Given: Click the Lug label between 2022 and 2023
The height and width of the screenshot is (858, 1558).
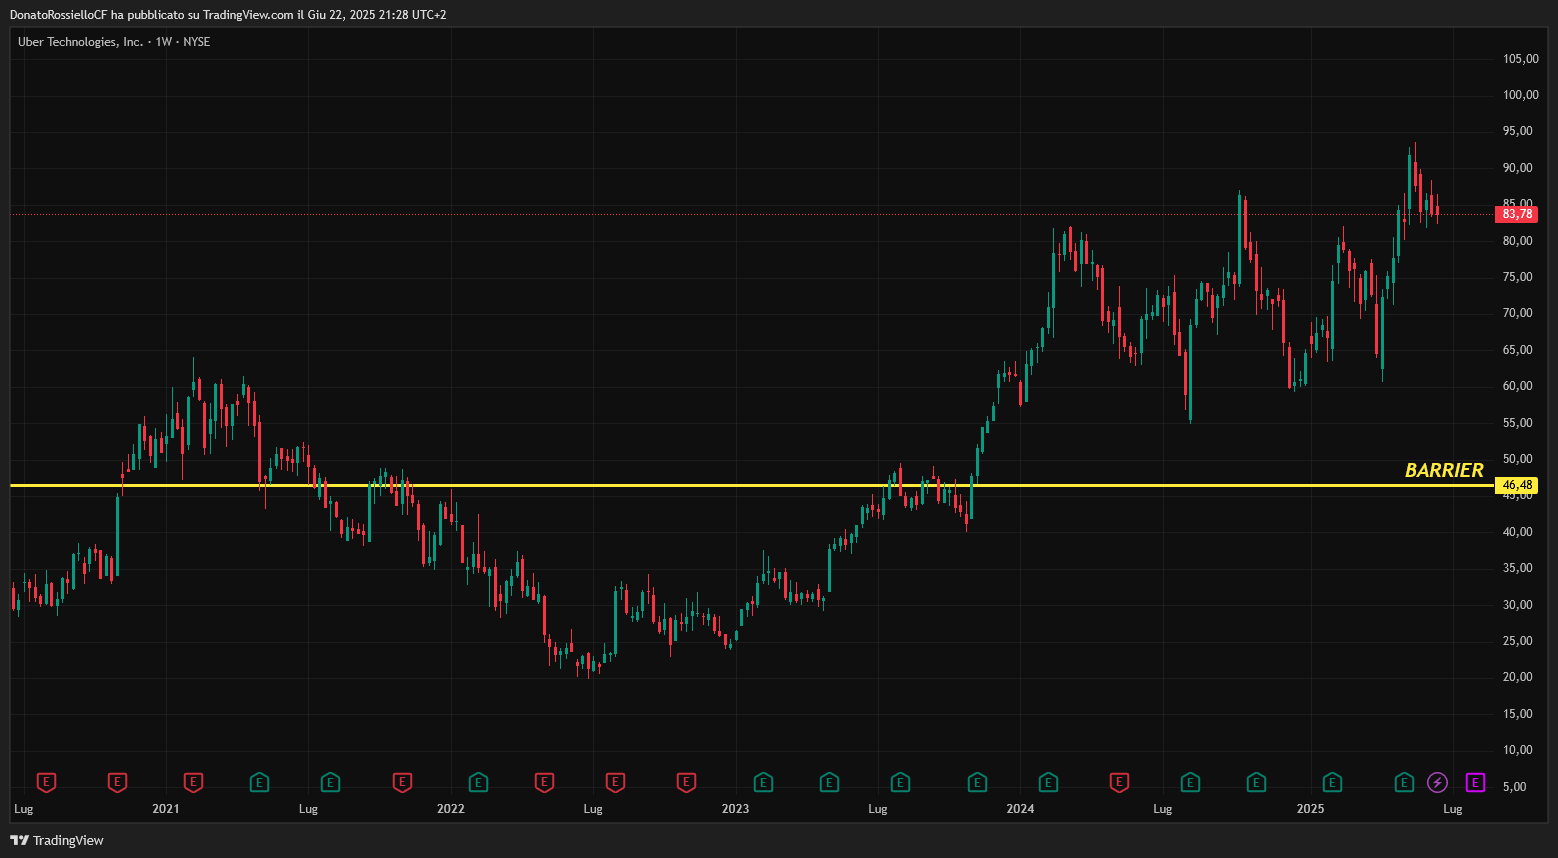Looking at the screenshot, I should pyautogui.click(x=593, y=809).
